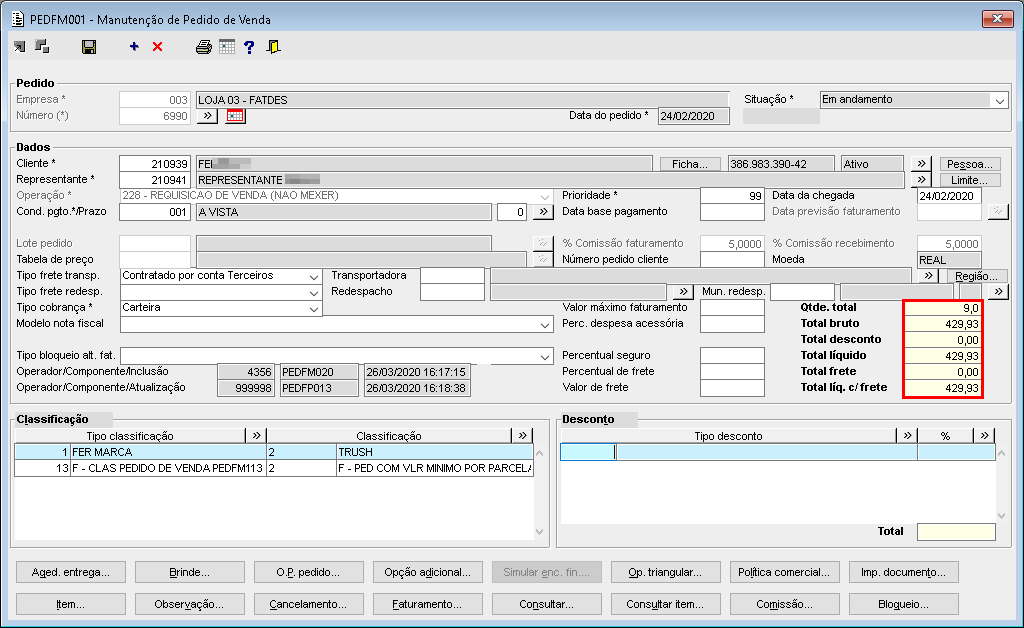Image resolution: width=1024 pixels, height=628 pixels.
Task: Exit the screen using yellow door icon
Action: tap(273, 47)
